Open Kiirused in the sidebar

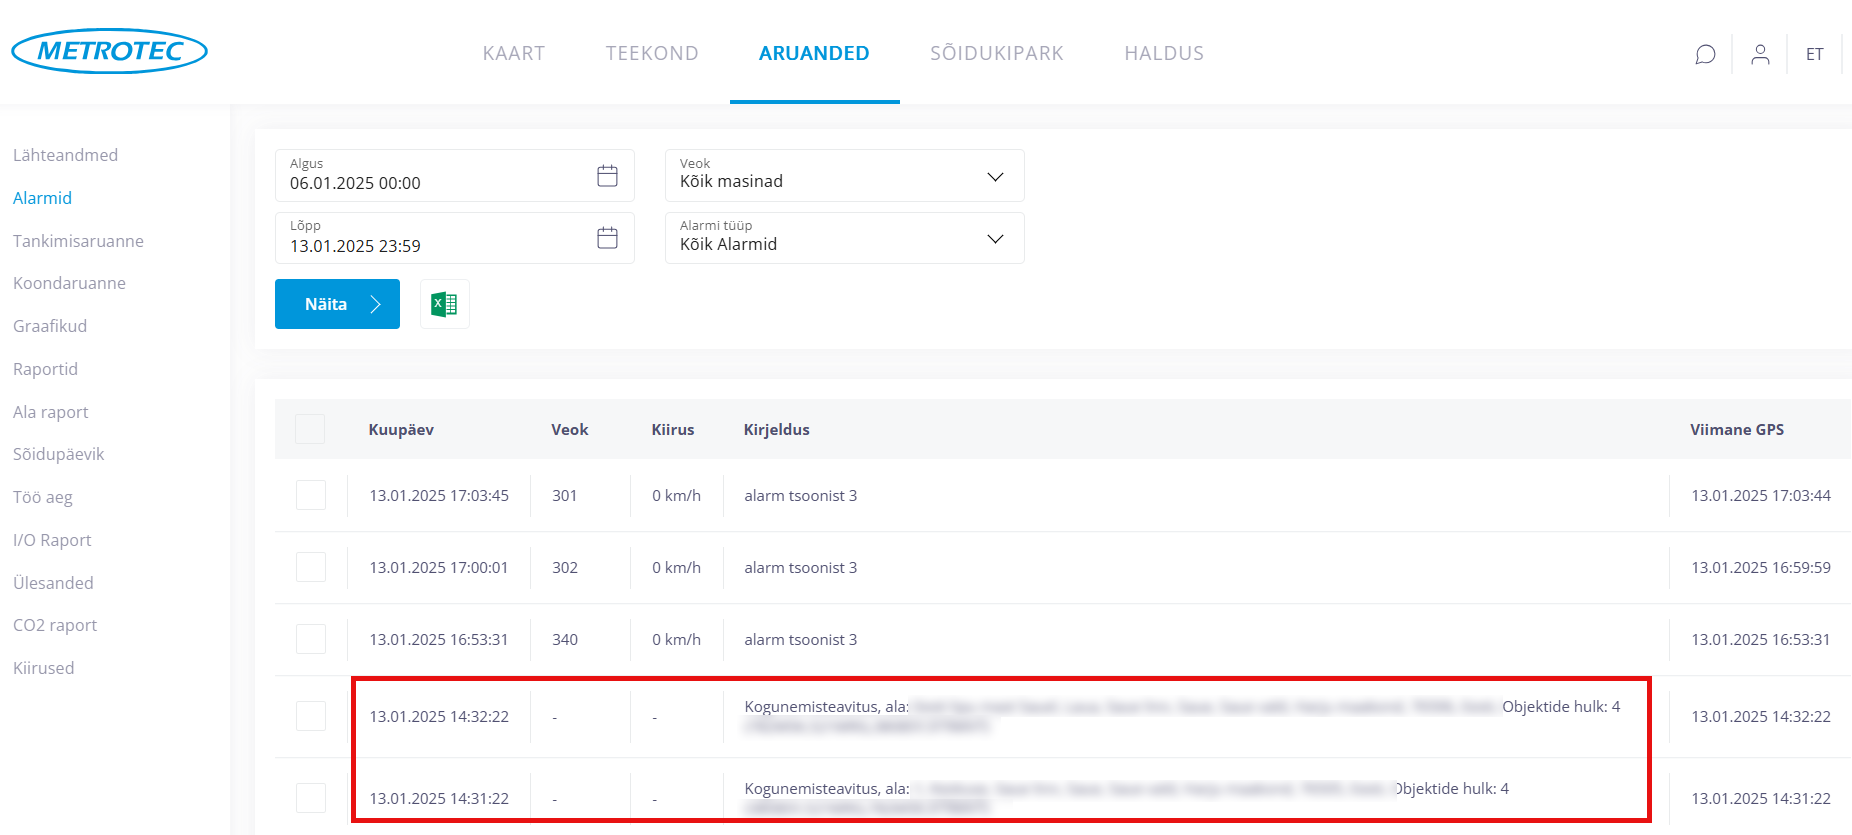43,668
